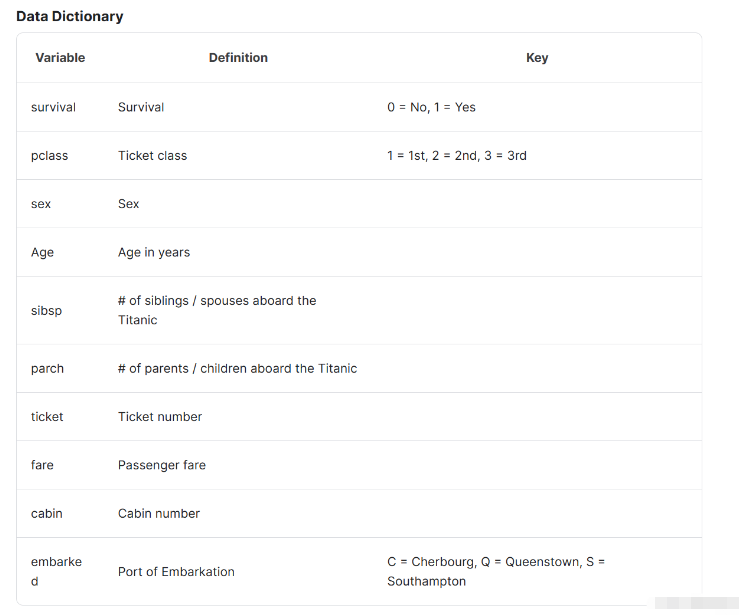Select the cabin variable cell
This screenshot has height=615, width=741.
pos(46,514)
